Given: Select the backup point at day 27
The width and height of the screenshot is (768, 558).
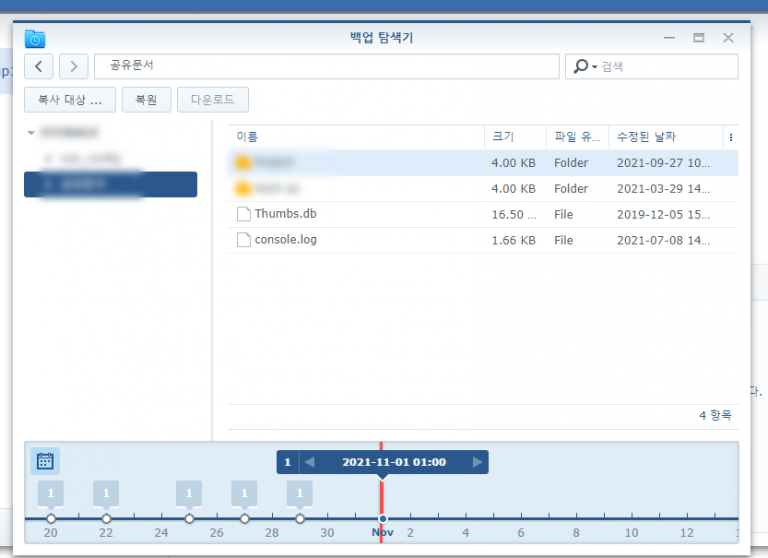Looking at the screenshot, I should coord(244,518).
